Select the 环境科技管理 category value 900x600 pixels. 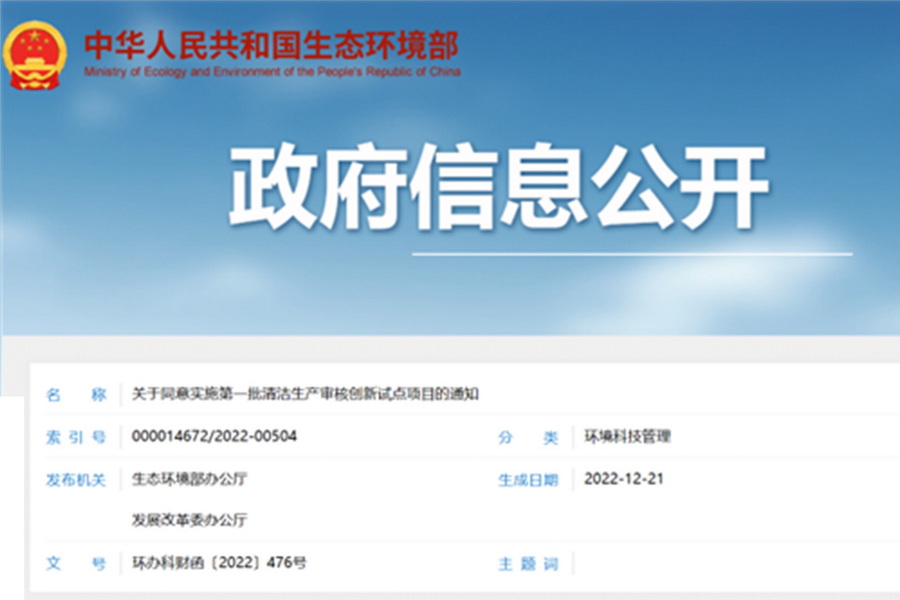click(628, 437)
